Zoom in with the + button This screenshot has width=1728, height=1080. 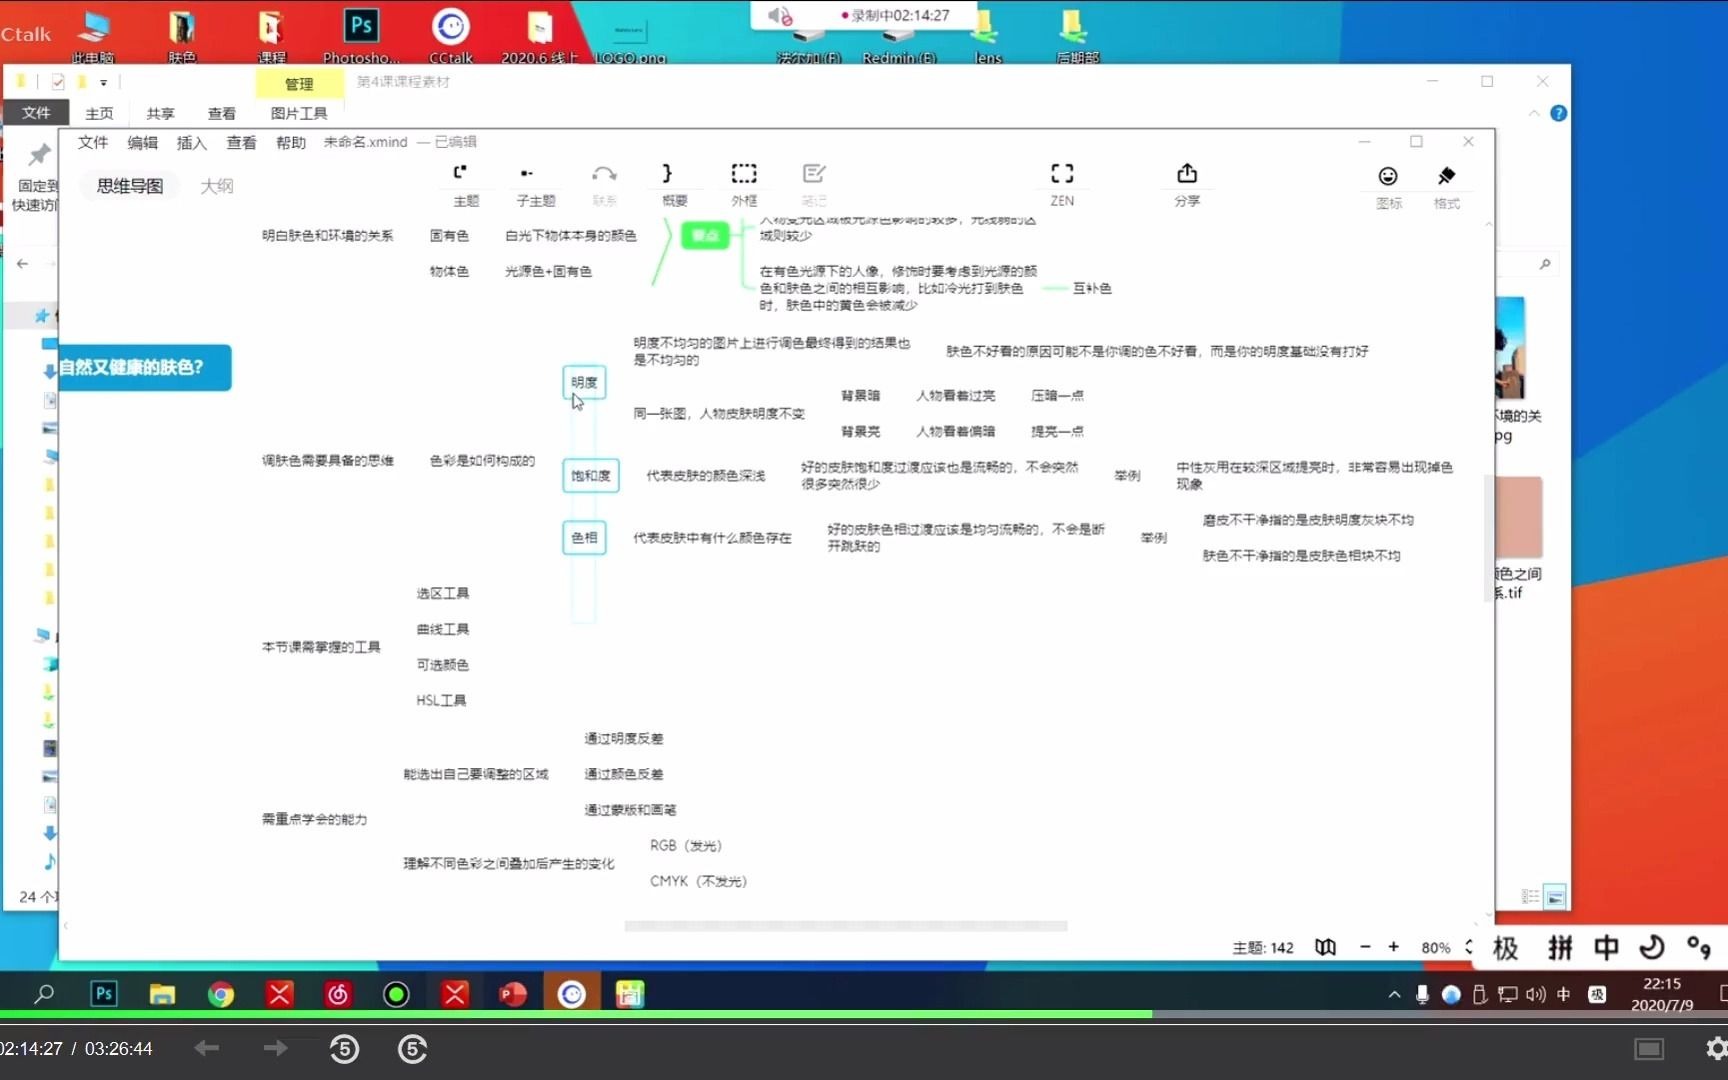1394,947
